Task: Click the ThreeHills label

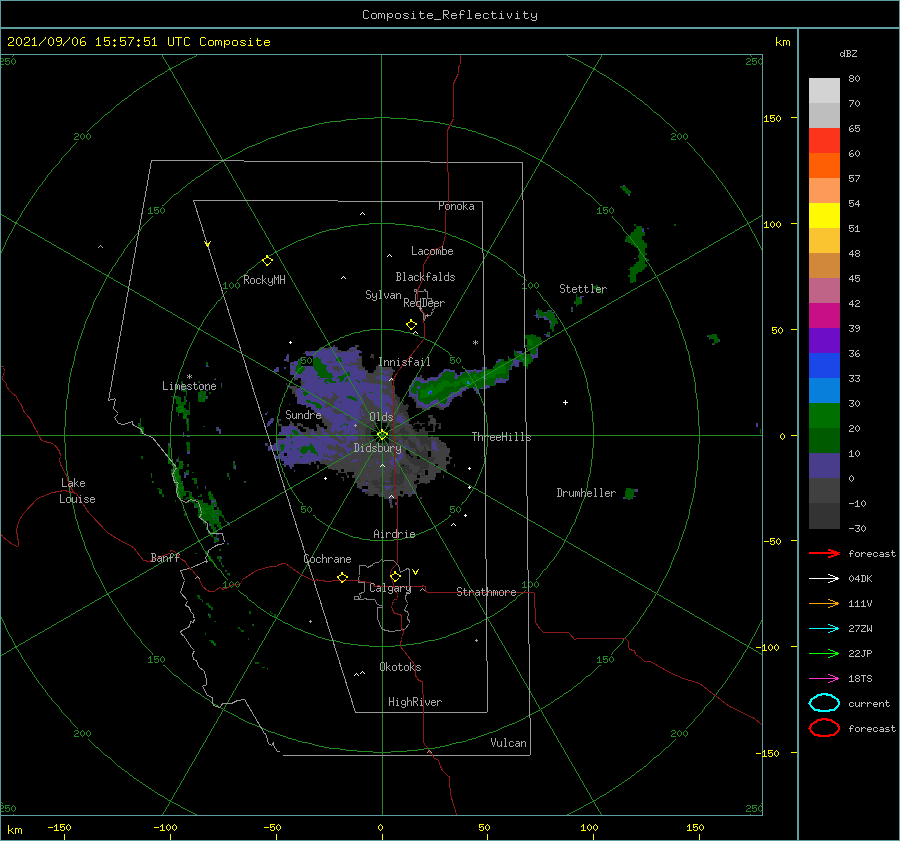Action: [x=502, y=437]
